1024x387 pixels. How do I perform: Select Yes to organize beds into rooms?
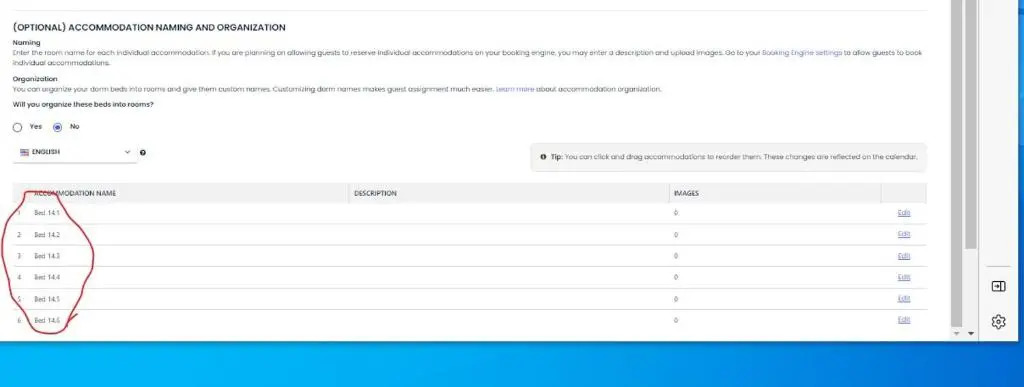[x=18, y=127]
